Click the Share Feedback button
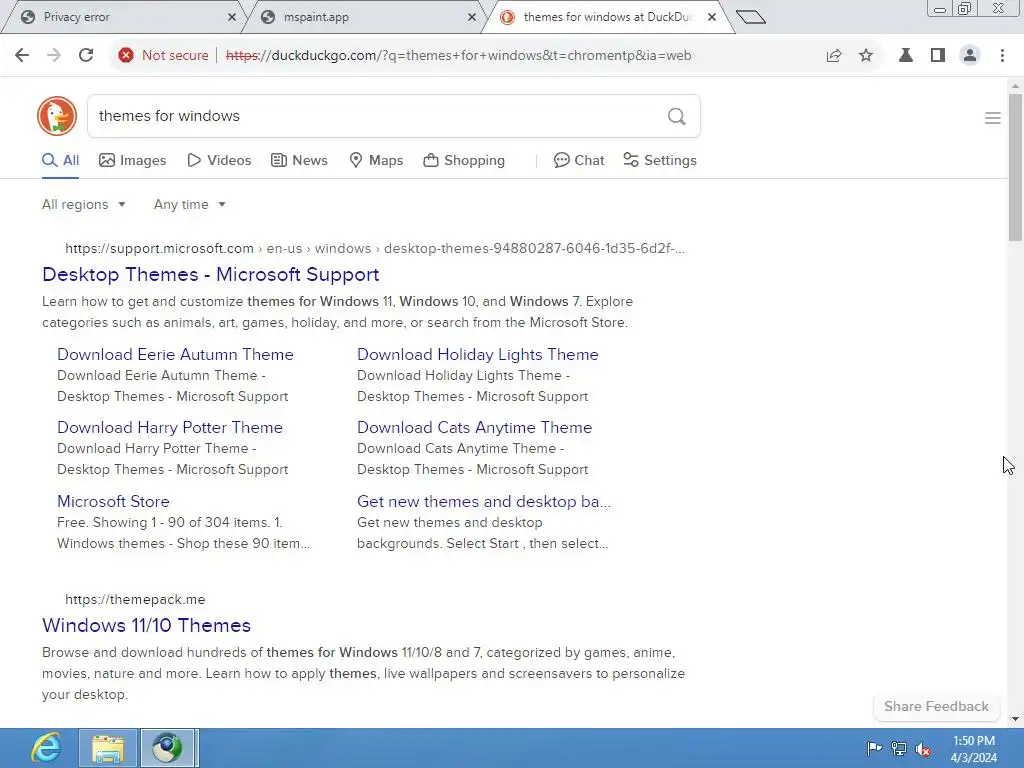 (936, 707)
